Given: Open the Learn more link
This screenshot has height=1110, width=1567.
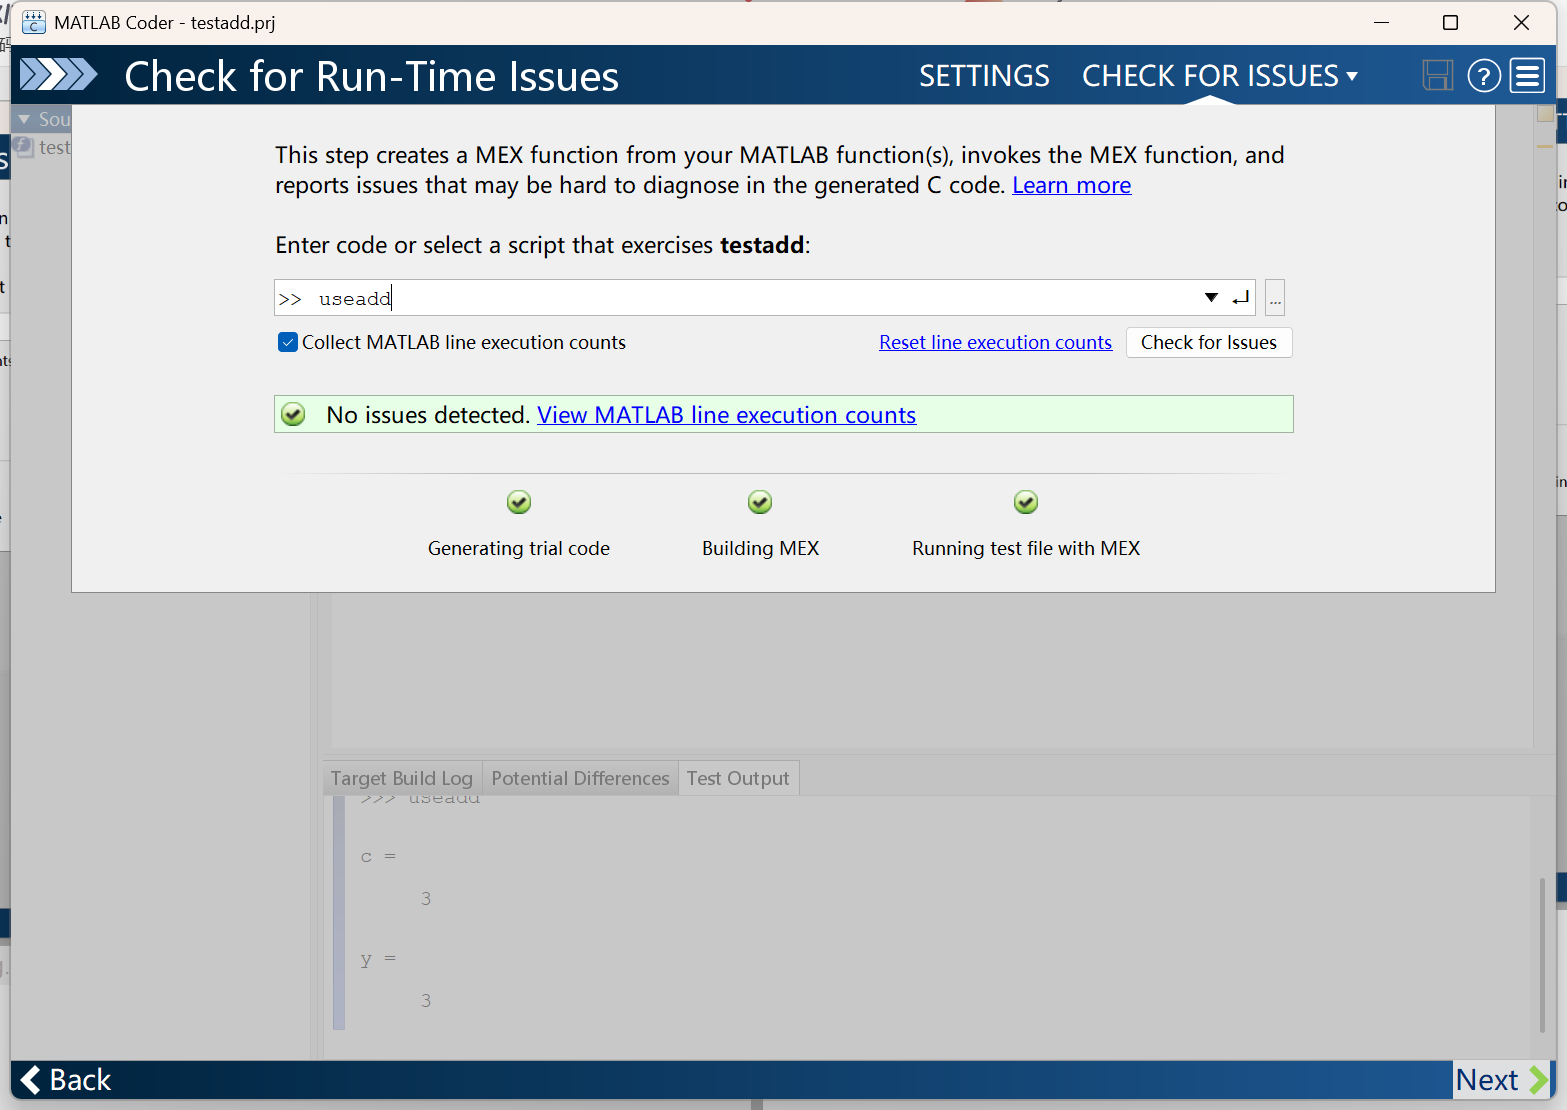Looking at the screenshot, I should coord(1072,185).
